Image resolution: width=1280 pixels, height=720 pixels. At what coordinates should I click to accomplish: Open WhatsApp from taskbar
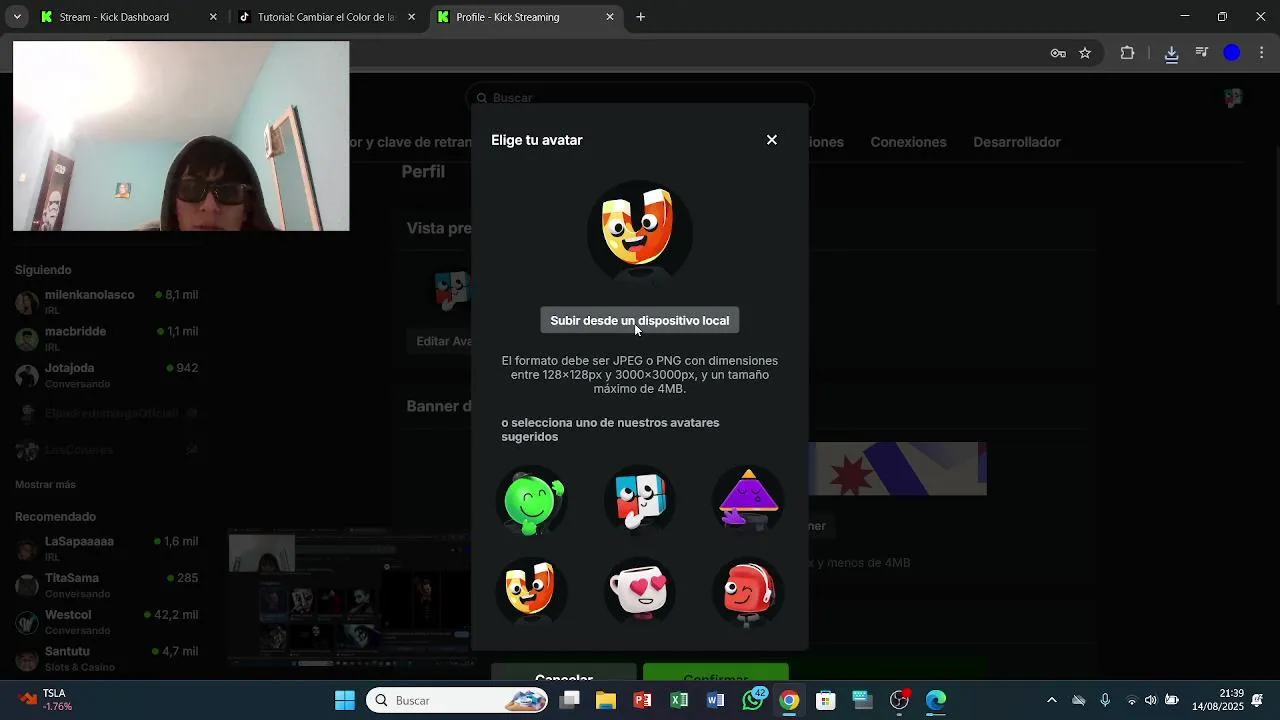(753, 700)
